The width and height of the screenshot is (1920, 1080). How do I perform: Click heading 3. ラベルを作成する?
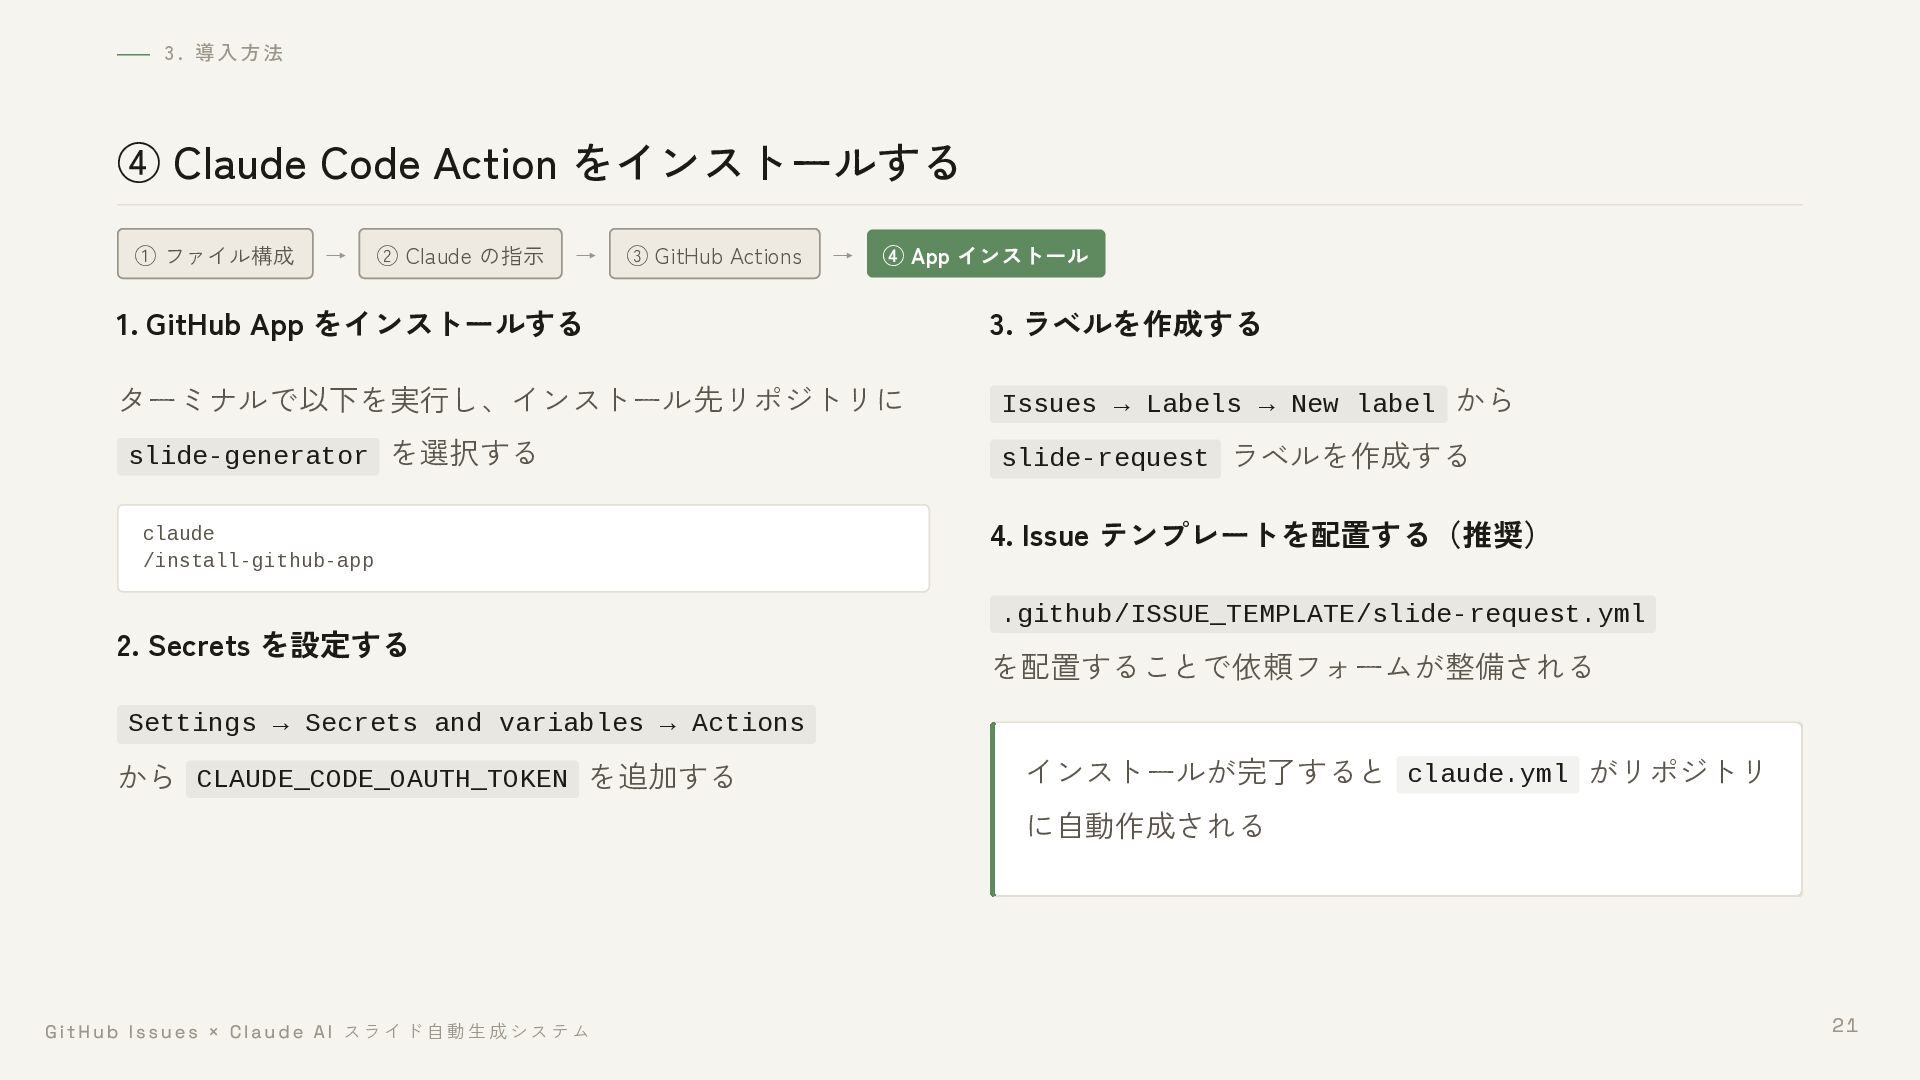[x=1125, y=324]
